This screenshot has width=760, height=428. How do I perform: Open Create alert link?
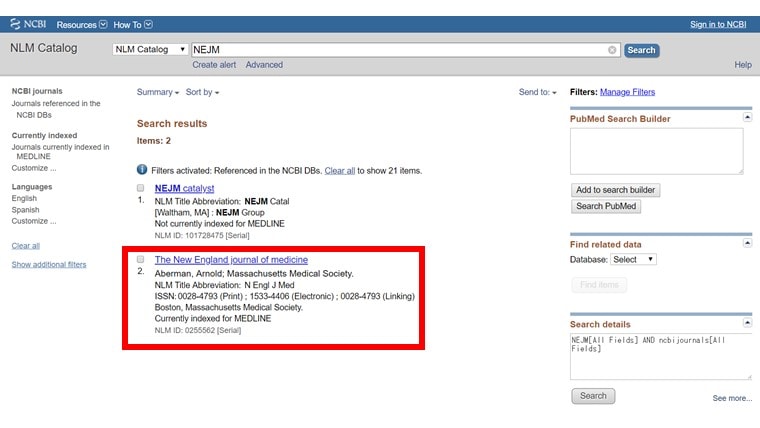(x=214, y=65)
